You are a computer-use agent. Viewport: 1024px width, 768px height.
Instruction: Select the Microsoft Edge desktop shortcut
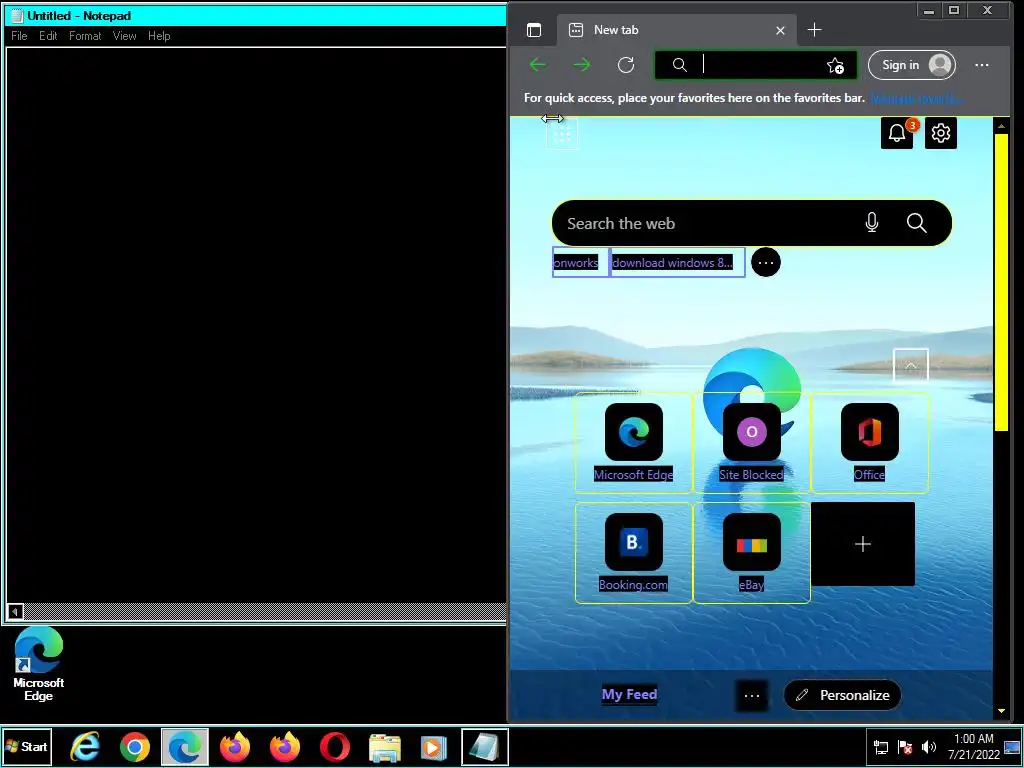pos(39,664)
